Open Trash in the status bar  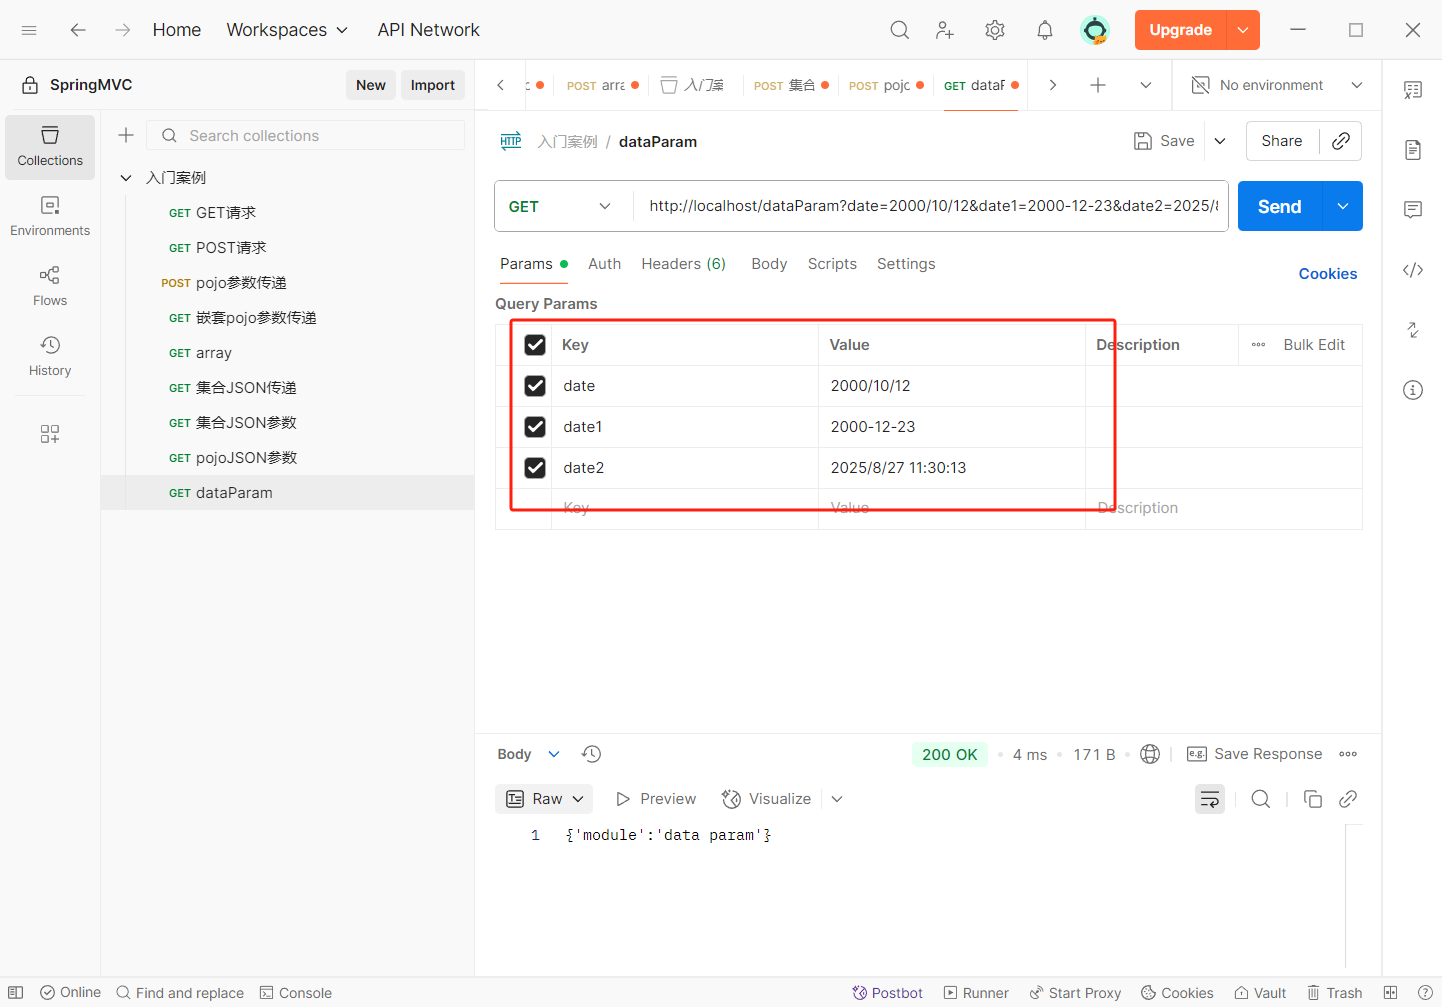(x=1335, y=993)
